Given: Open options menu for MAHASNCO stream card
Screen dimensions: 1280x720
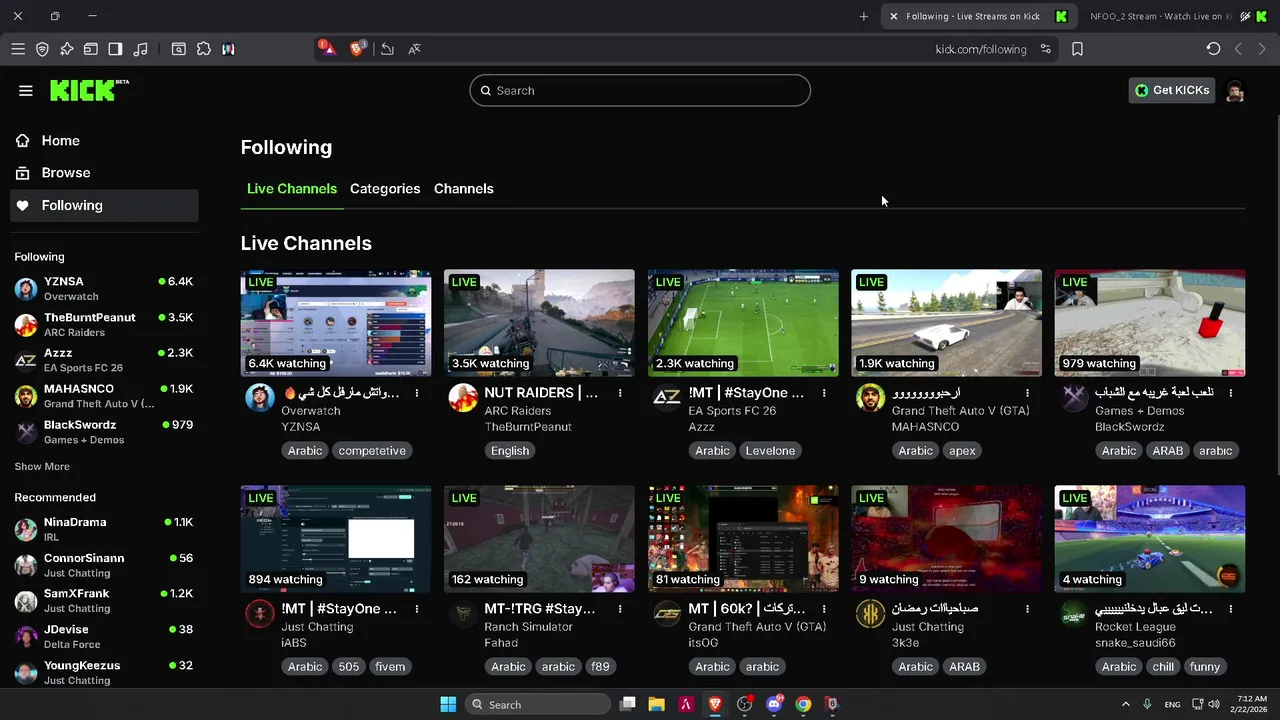Looking at the screenshot, I should (x=1027, y=393).
